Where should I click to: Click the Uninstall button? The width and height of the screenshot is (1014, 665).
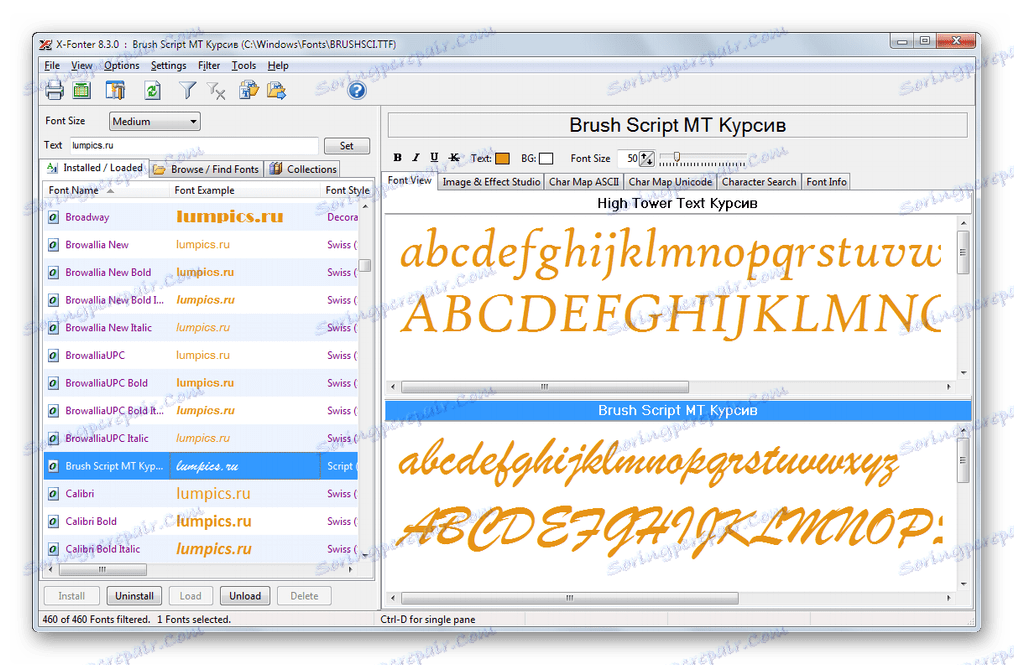[x=135, y=596]
